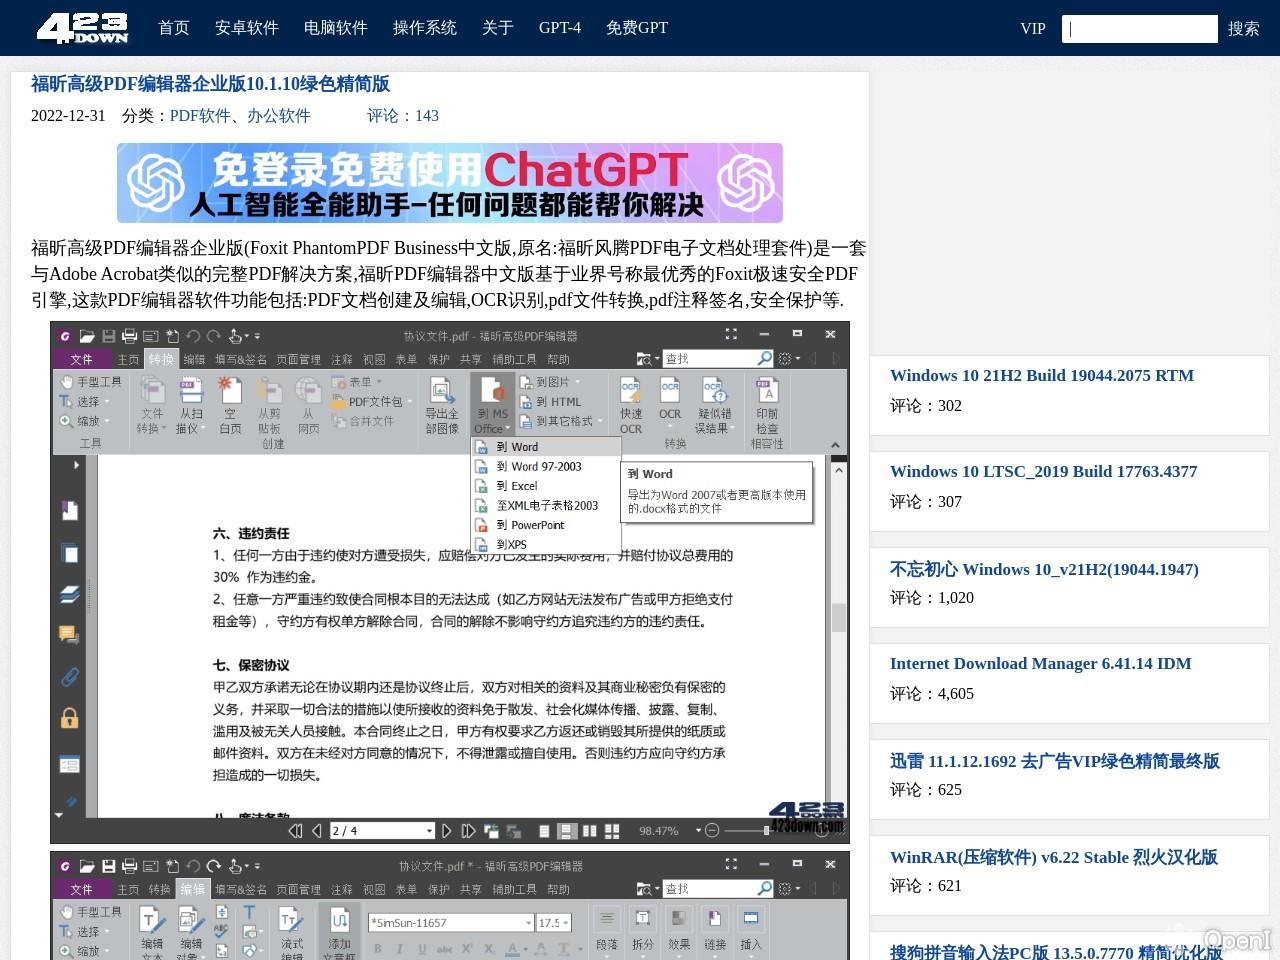Click the 添加文章框 tool in 编辑 ribbon

(340, 925)
